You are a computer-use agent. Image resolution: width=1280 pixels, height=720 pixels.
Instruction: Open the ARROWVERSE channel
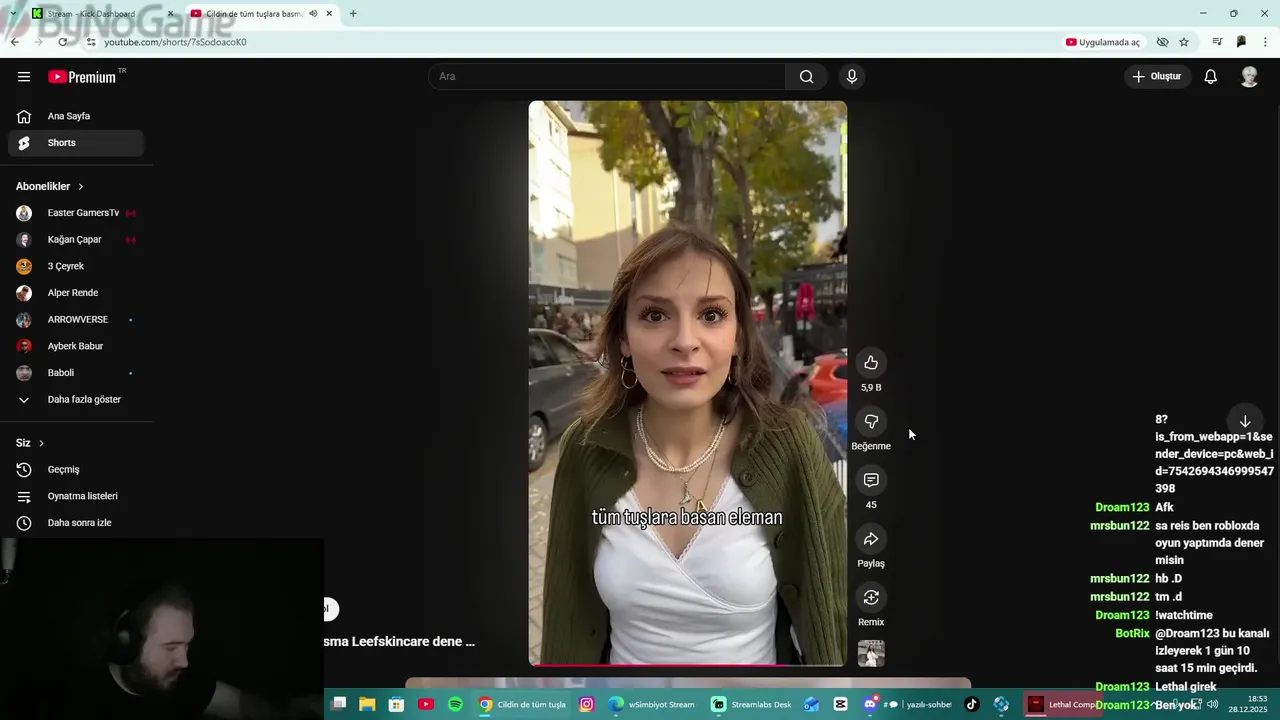tap(76, 320)
